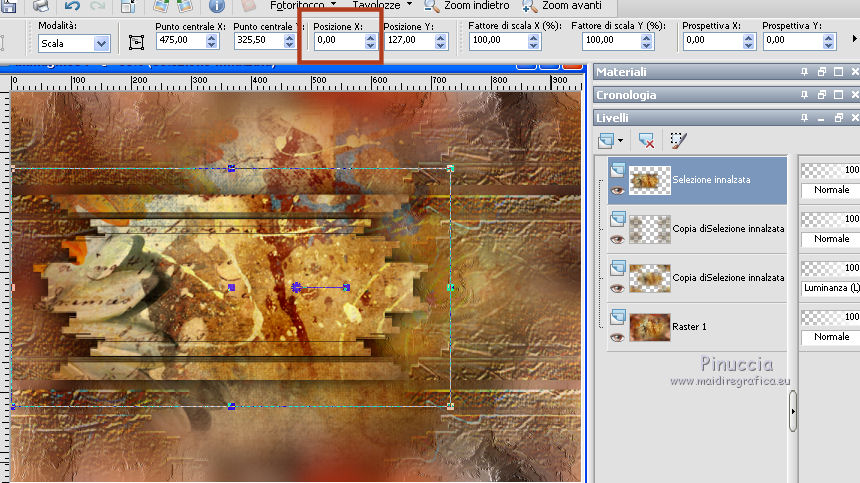
Task: Open blend mode dropdown of Selezione innalzata layer
Action: click(x=830, y=190)
